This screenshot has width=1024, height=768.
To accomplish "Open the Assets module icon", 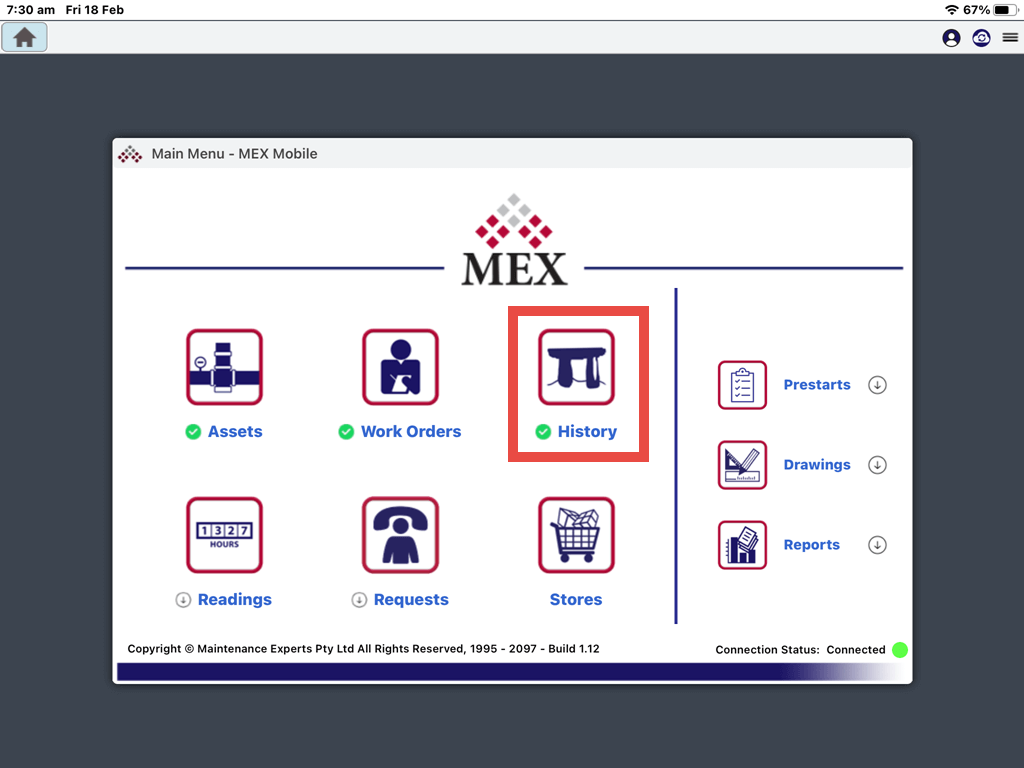I will (x=224, y=367).
